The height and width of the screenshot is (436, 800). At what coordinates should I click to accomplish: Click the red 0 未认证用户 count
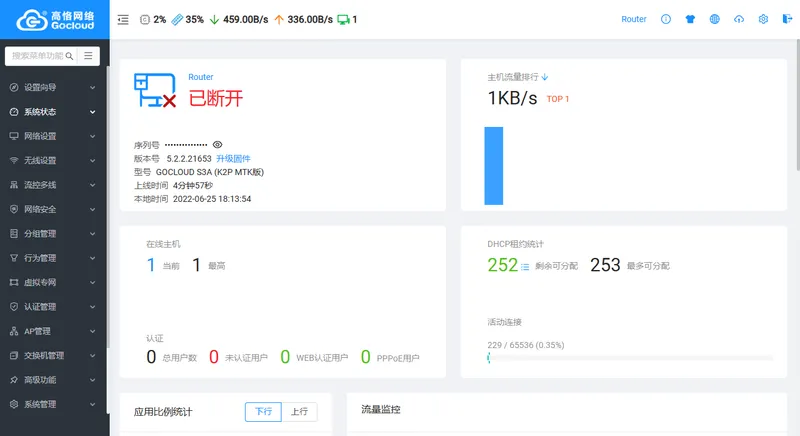click(x=214, y=357)
